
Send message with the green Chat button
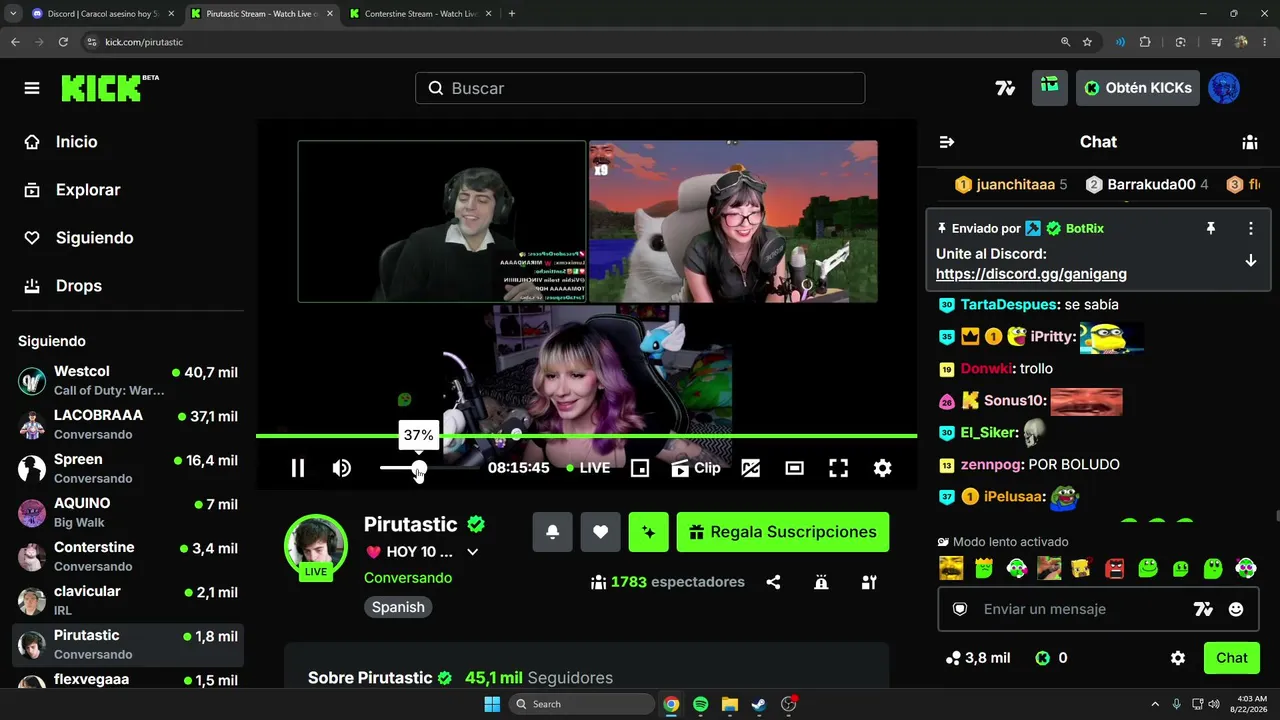click(x=1232, y=658)
